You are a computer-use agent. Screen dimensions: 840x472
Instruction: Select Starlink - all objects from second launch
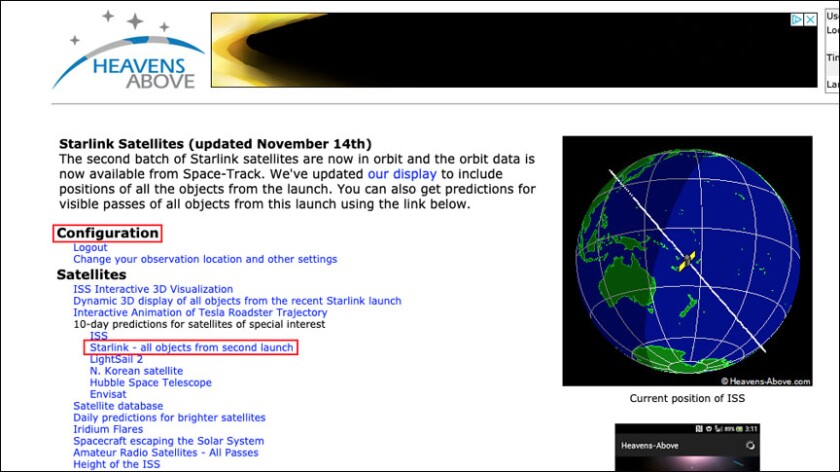click(x=191, y=347)
